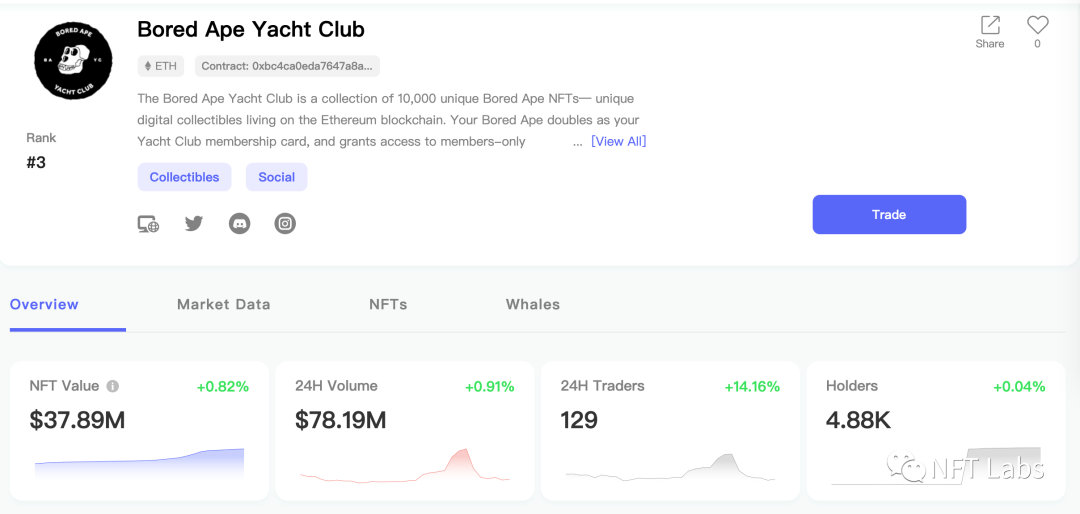
Task: Click the $37.89M NFT value
Action: (x=77, y=420)
